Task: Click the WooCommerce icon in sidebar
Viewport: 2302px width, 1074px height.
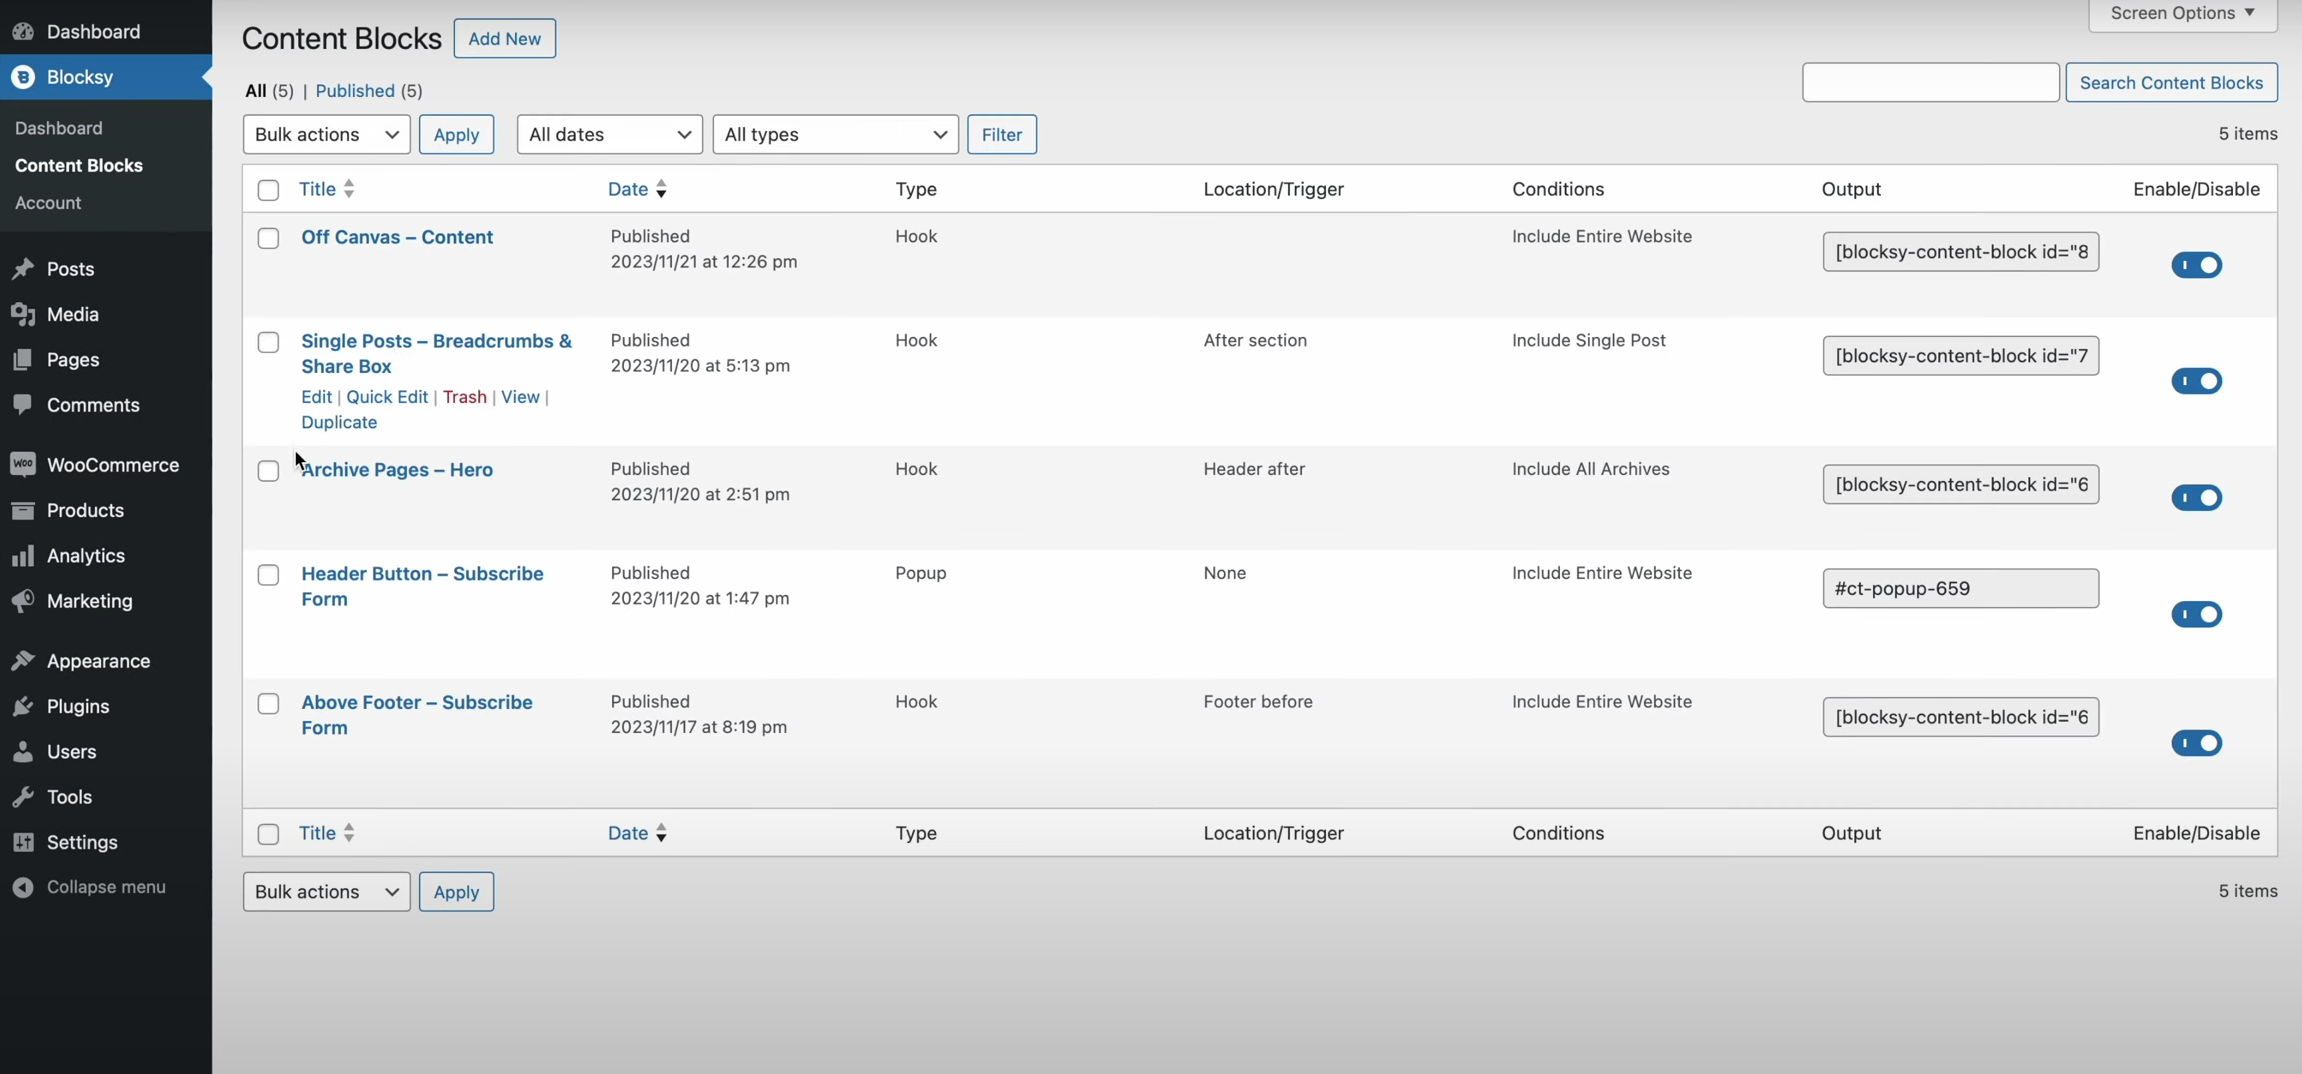Action: pyautogui.click(x=23, y=465)
